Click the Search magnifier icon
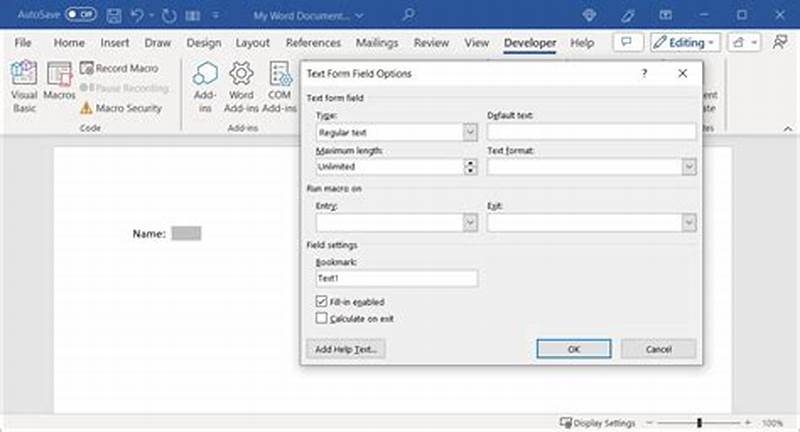 pos(408,15)
